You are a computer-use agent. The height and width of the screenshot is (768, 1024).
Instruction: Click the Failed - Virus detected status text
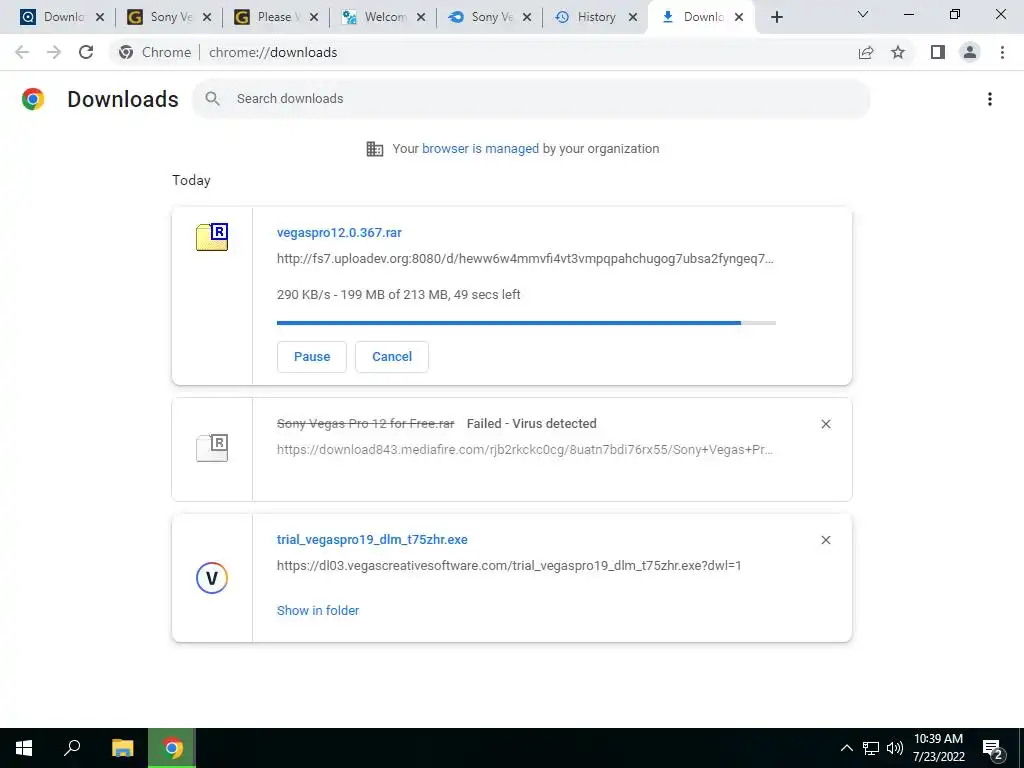tap(532, 424)
